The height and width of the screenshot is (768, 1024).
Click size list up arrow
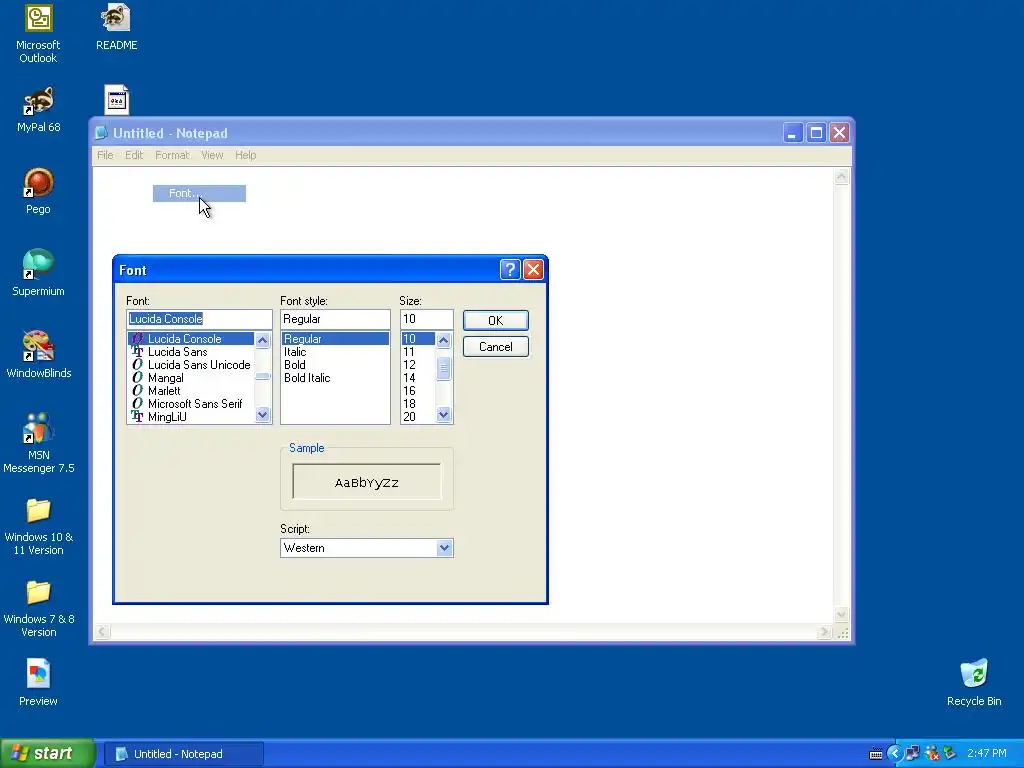click(x=443, y=340)
